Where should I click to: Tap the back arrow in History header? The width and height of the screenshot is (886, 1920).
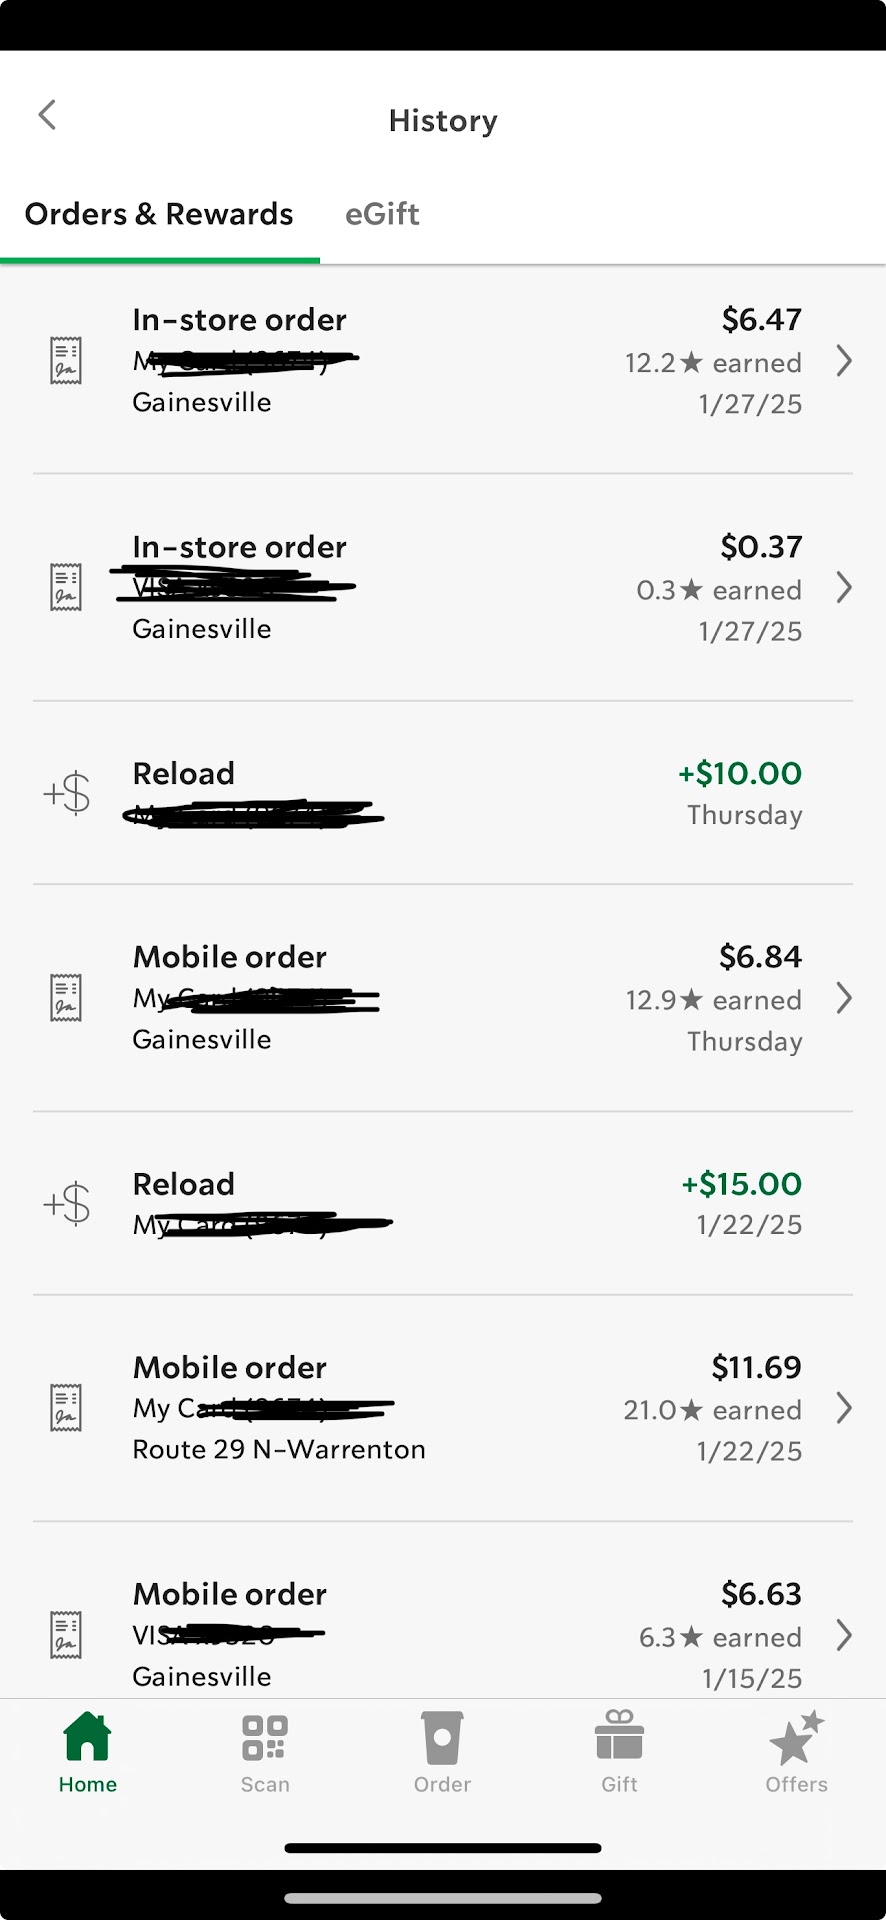(x=47, y=115)
